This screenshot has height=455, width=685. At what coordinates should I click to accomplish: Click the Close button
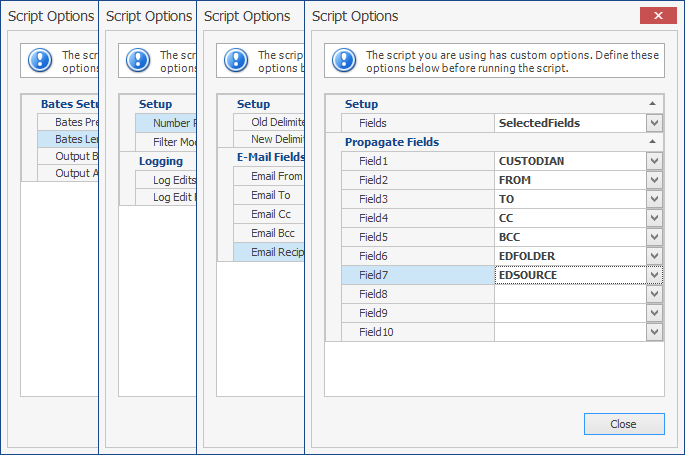click(623, 424)
